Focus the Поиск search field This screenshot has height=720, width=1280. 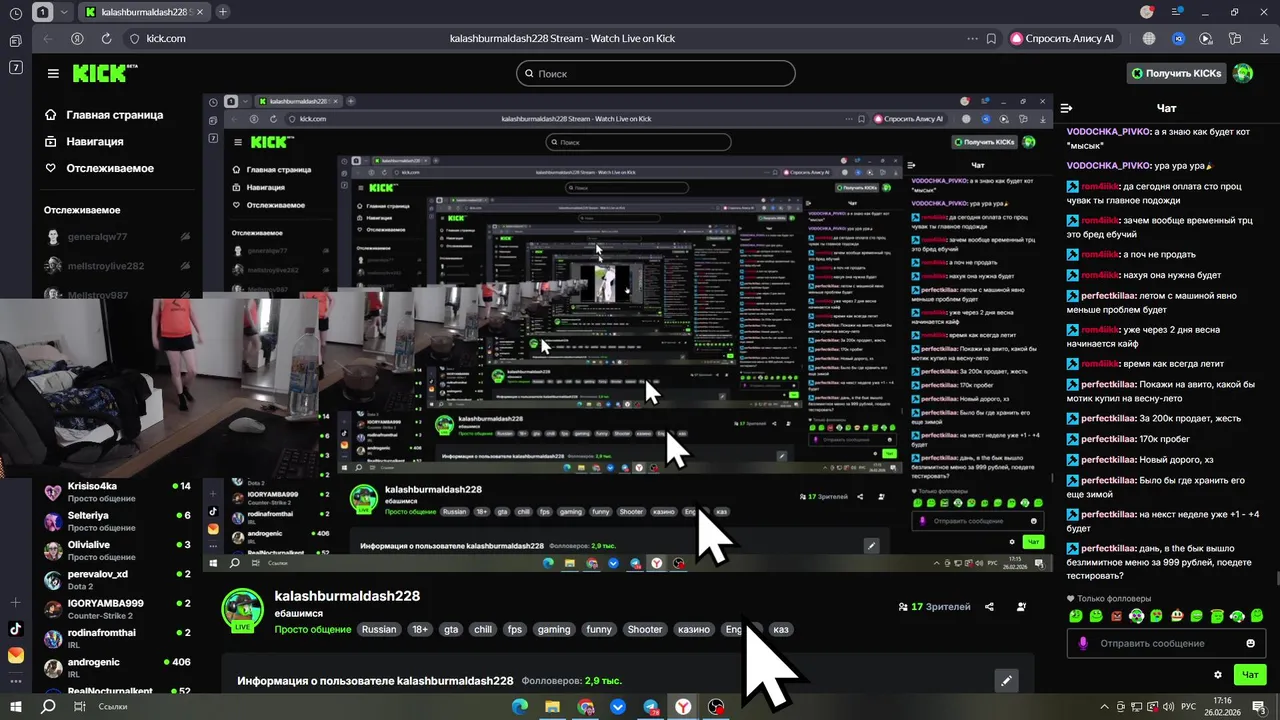656,73
